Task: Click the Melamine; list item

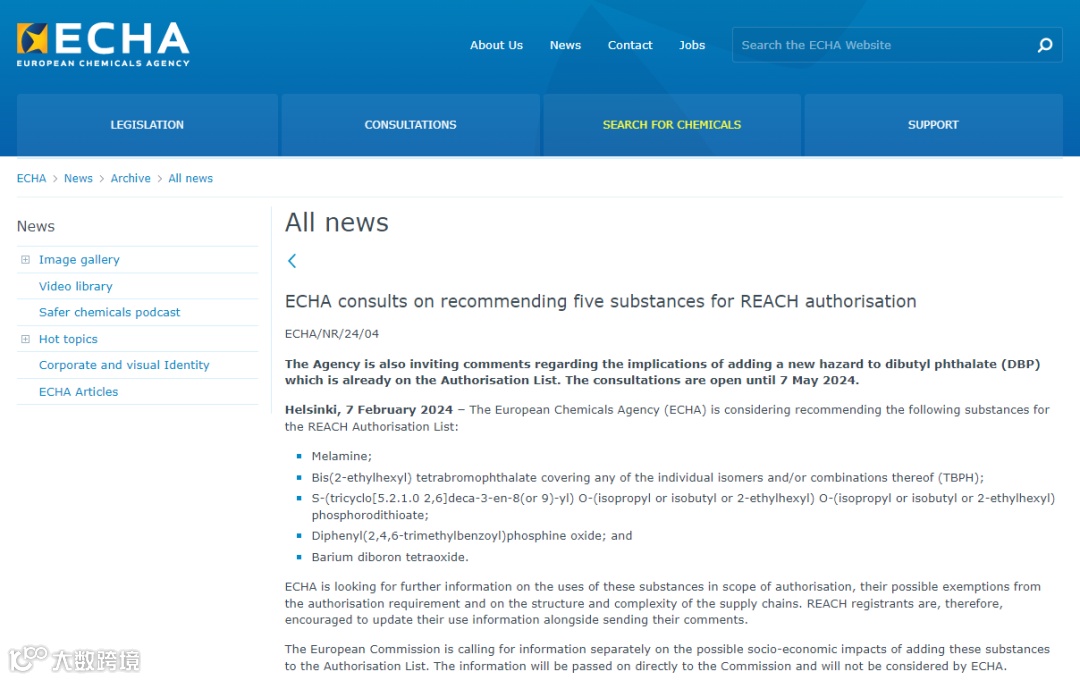Action: 342,456
